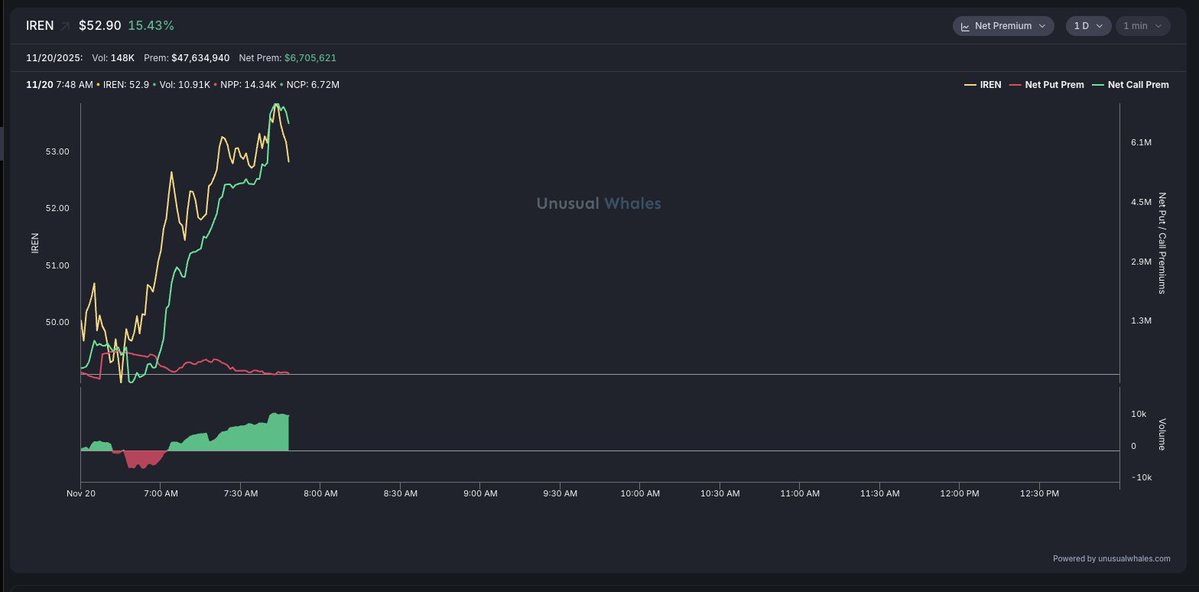Click the Unusual Whales watermark on chart
Viewport: 1199px width, 592px height.
598,203
